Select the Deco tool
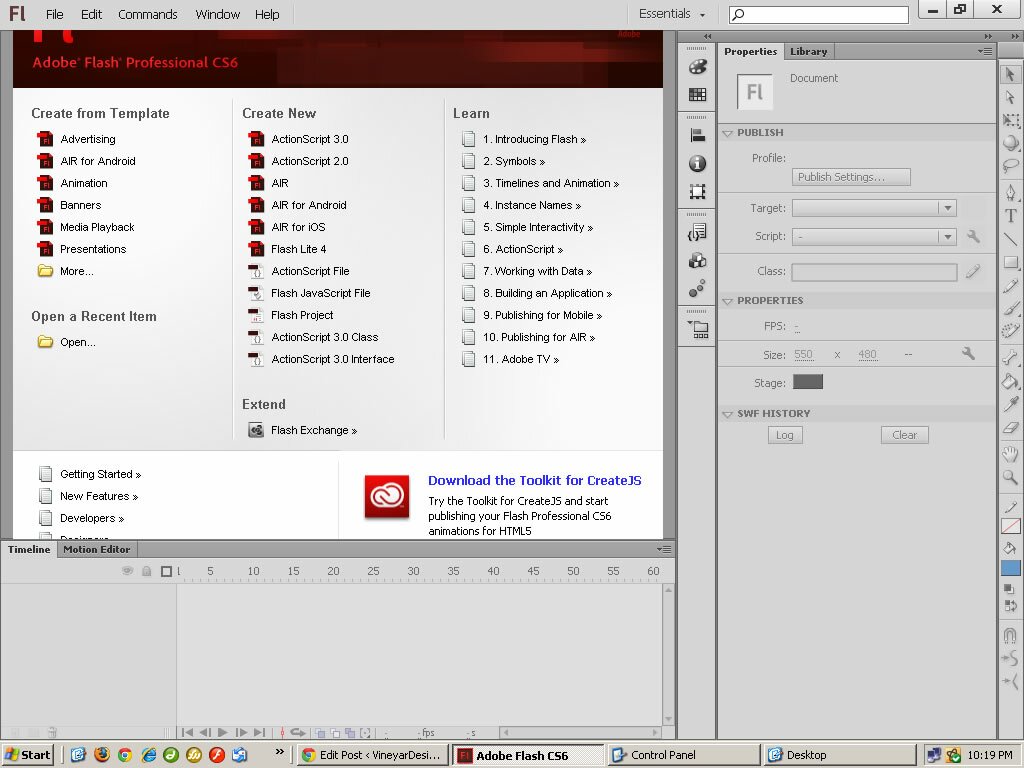The height and width of the screenshot is (768, 1024). 1010,331
